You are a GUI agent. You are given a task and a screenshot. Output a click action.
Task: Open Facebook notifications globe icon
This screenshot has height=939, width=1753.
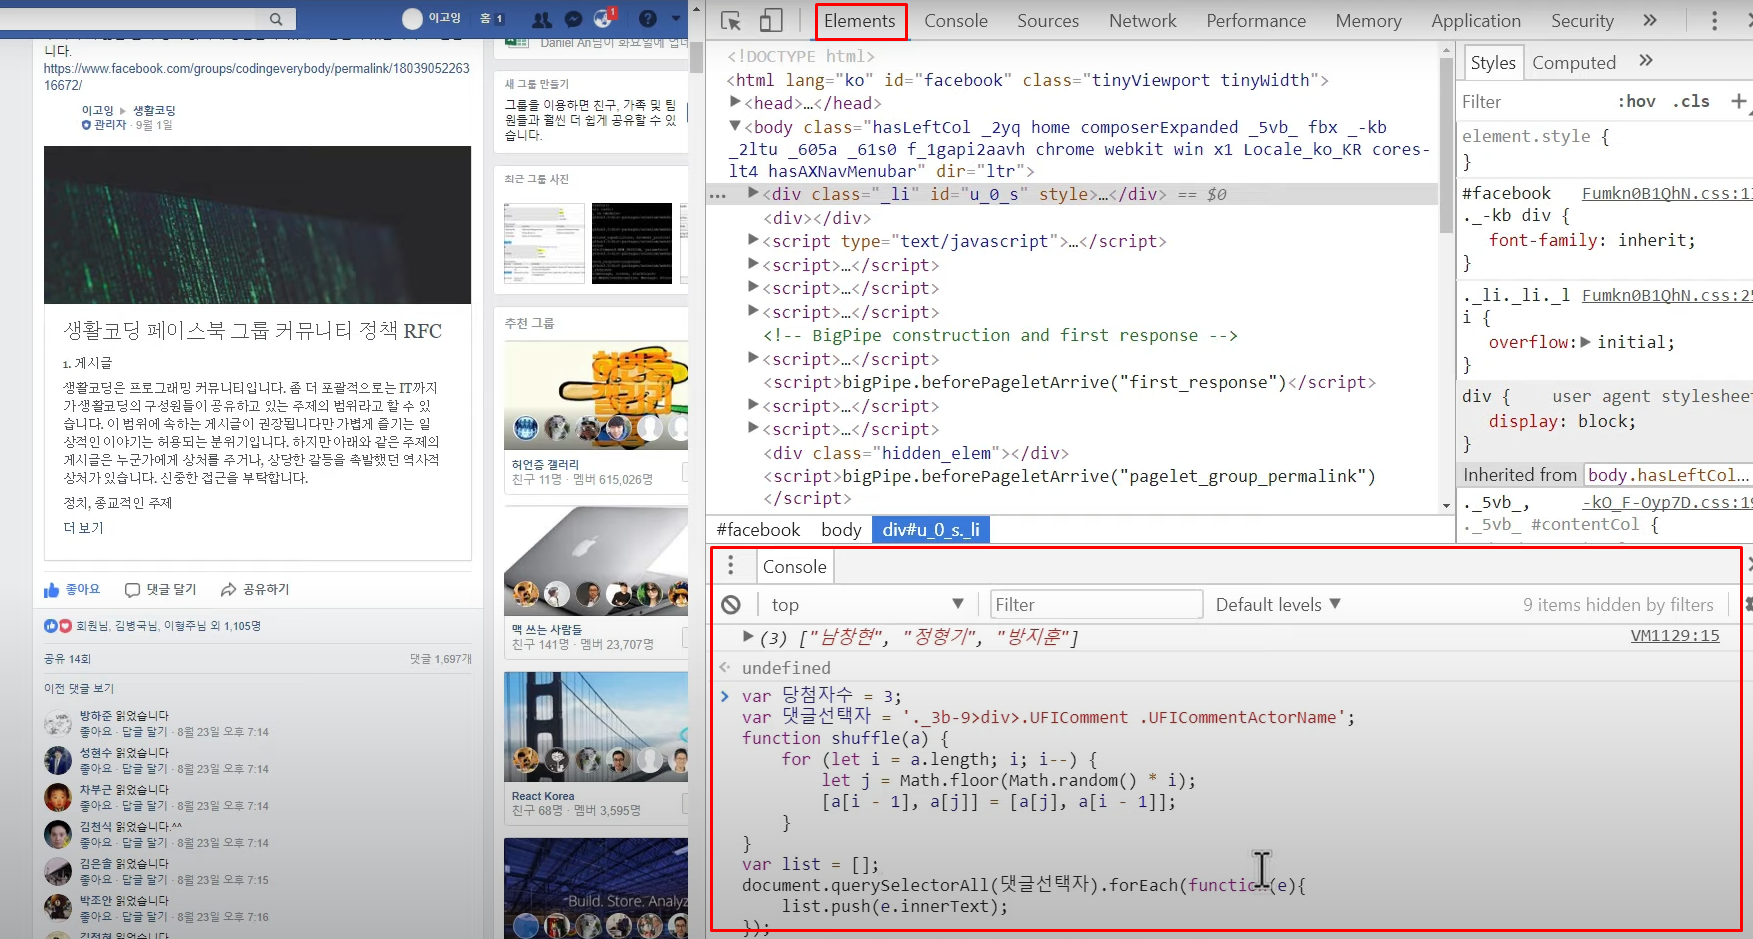(603, 19)
